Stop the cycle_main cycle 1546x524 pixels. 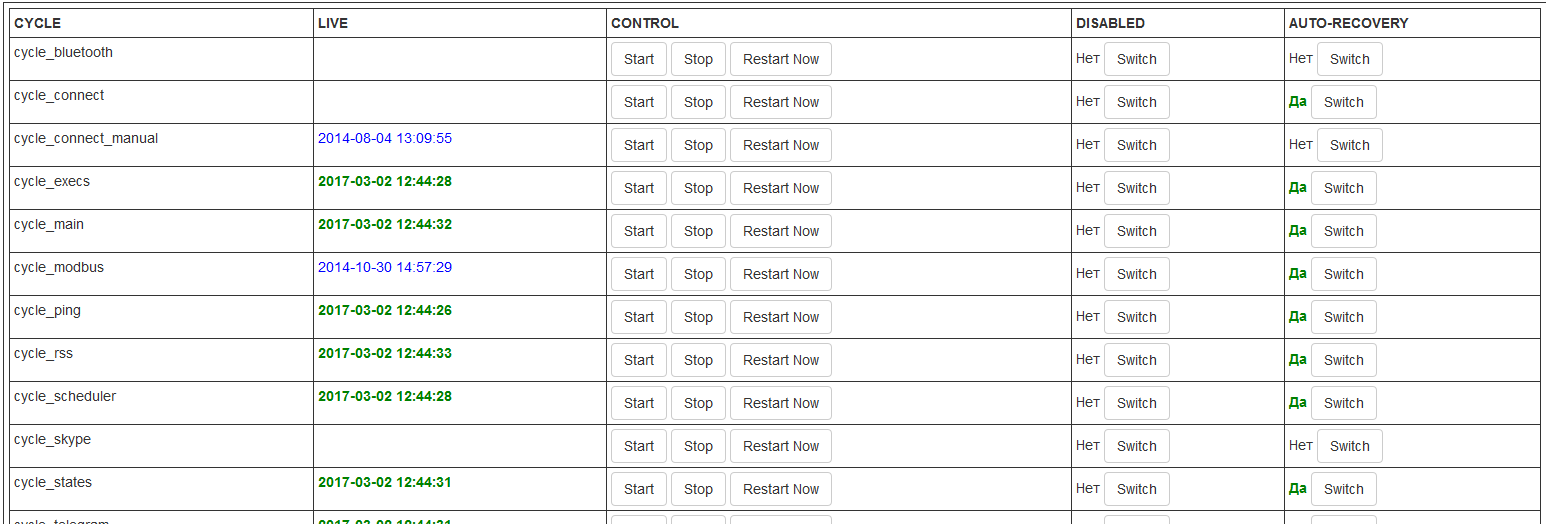tap(698, 231)
